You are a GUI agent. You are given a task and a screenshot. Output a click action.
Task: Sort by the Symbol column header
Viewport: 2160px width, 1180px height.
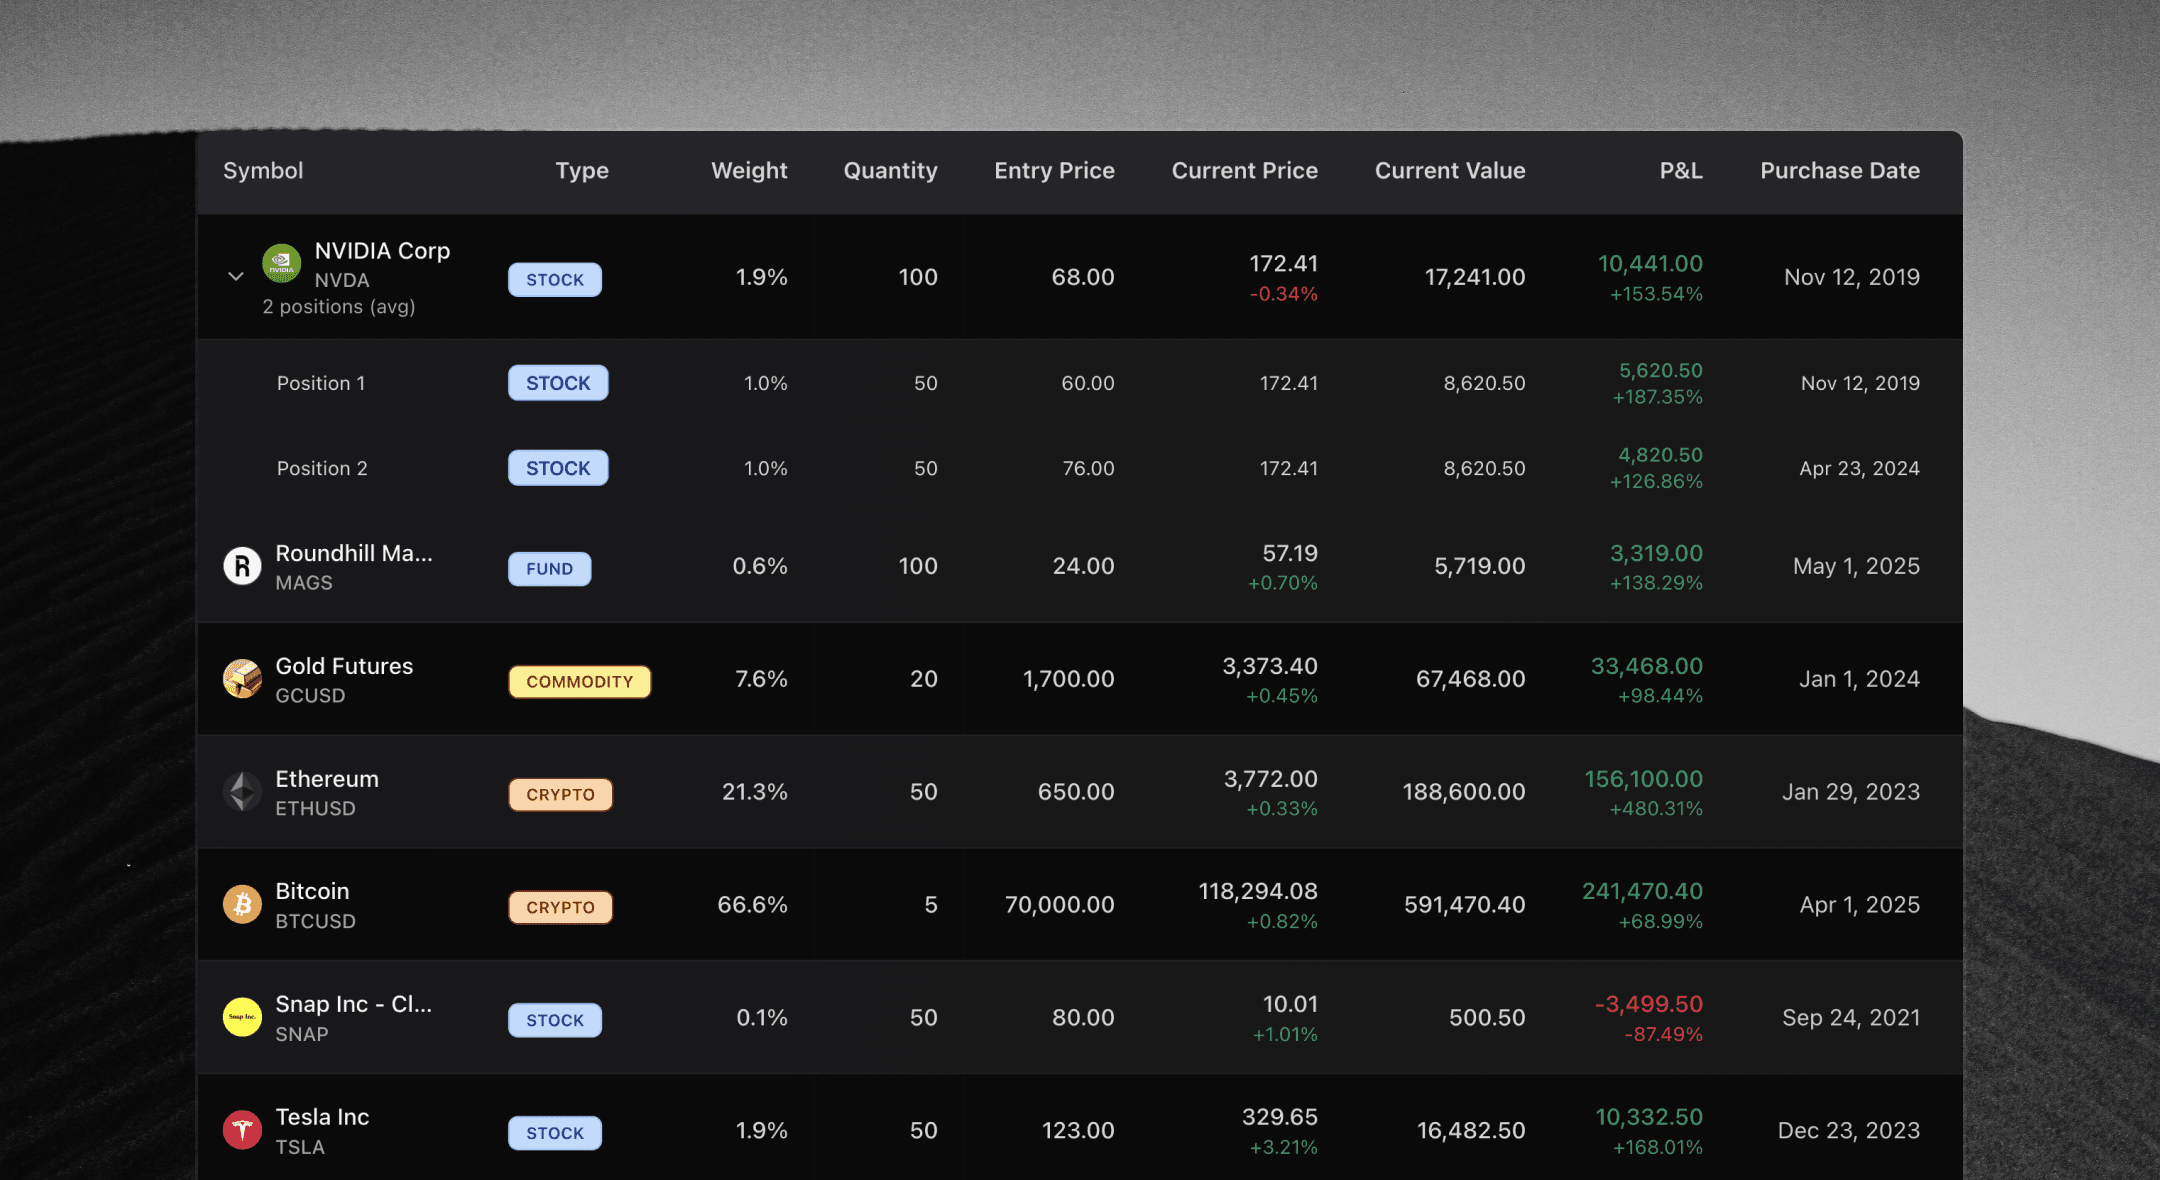coord(263,171)
